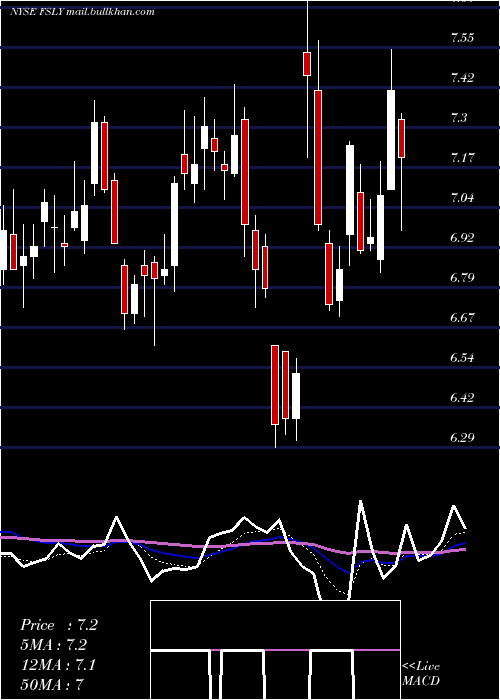This screenshot has height=700, width=500.
Task: Click the 12MA : 7.1 readout
Action: point(58,665)
